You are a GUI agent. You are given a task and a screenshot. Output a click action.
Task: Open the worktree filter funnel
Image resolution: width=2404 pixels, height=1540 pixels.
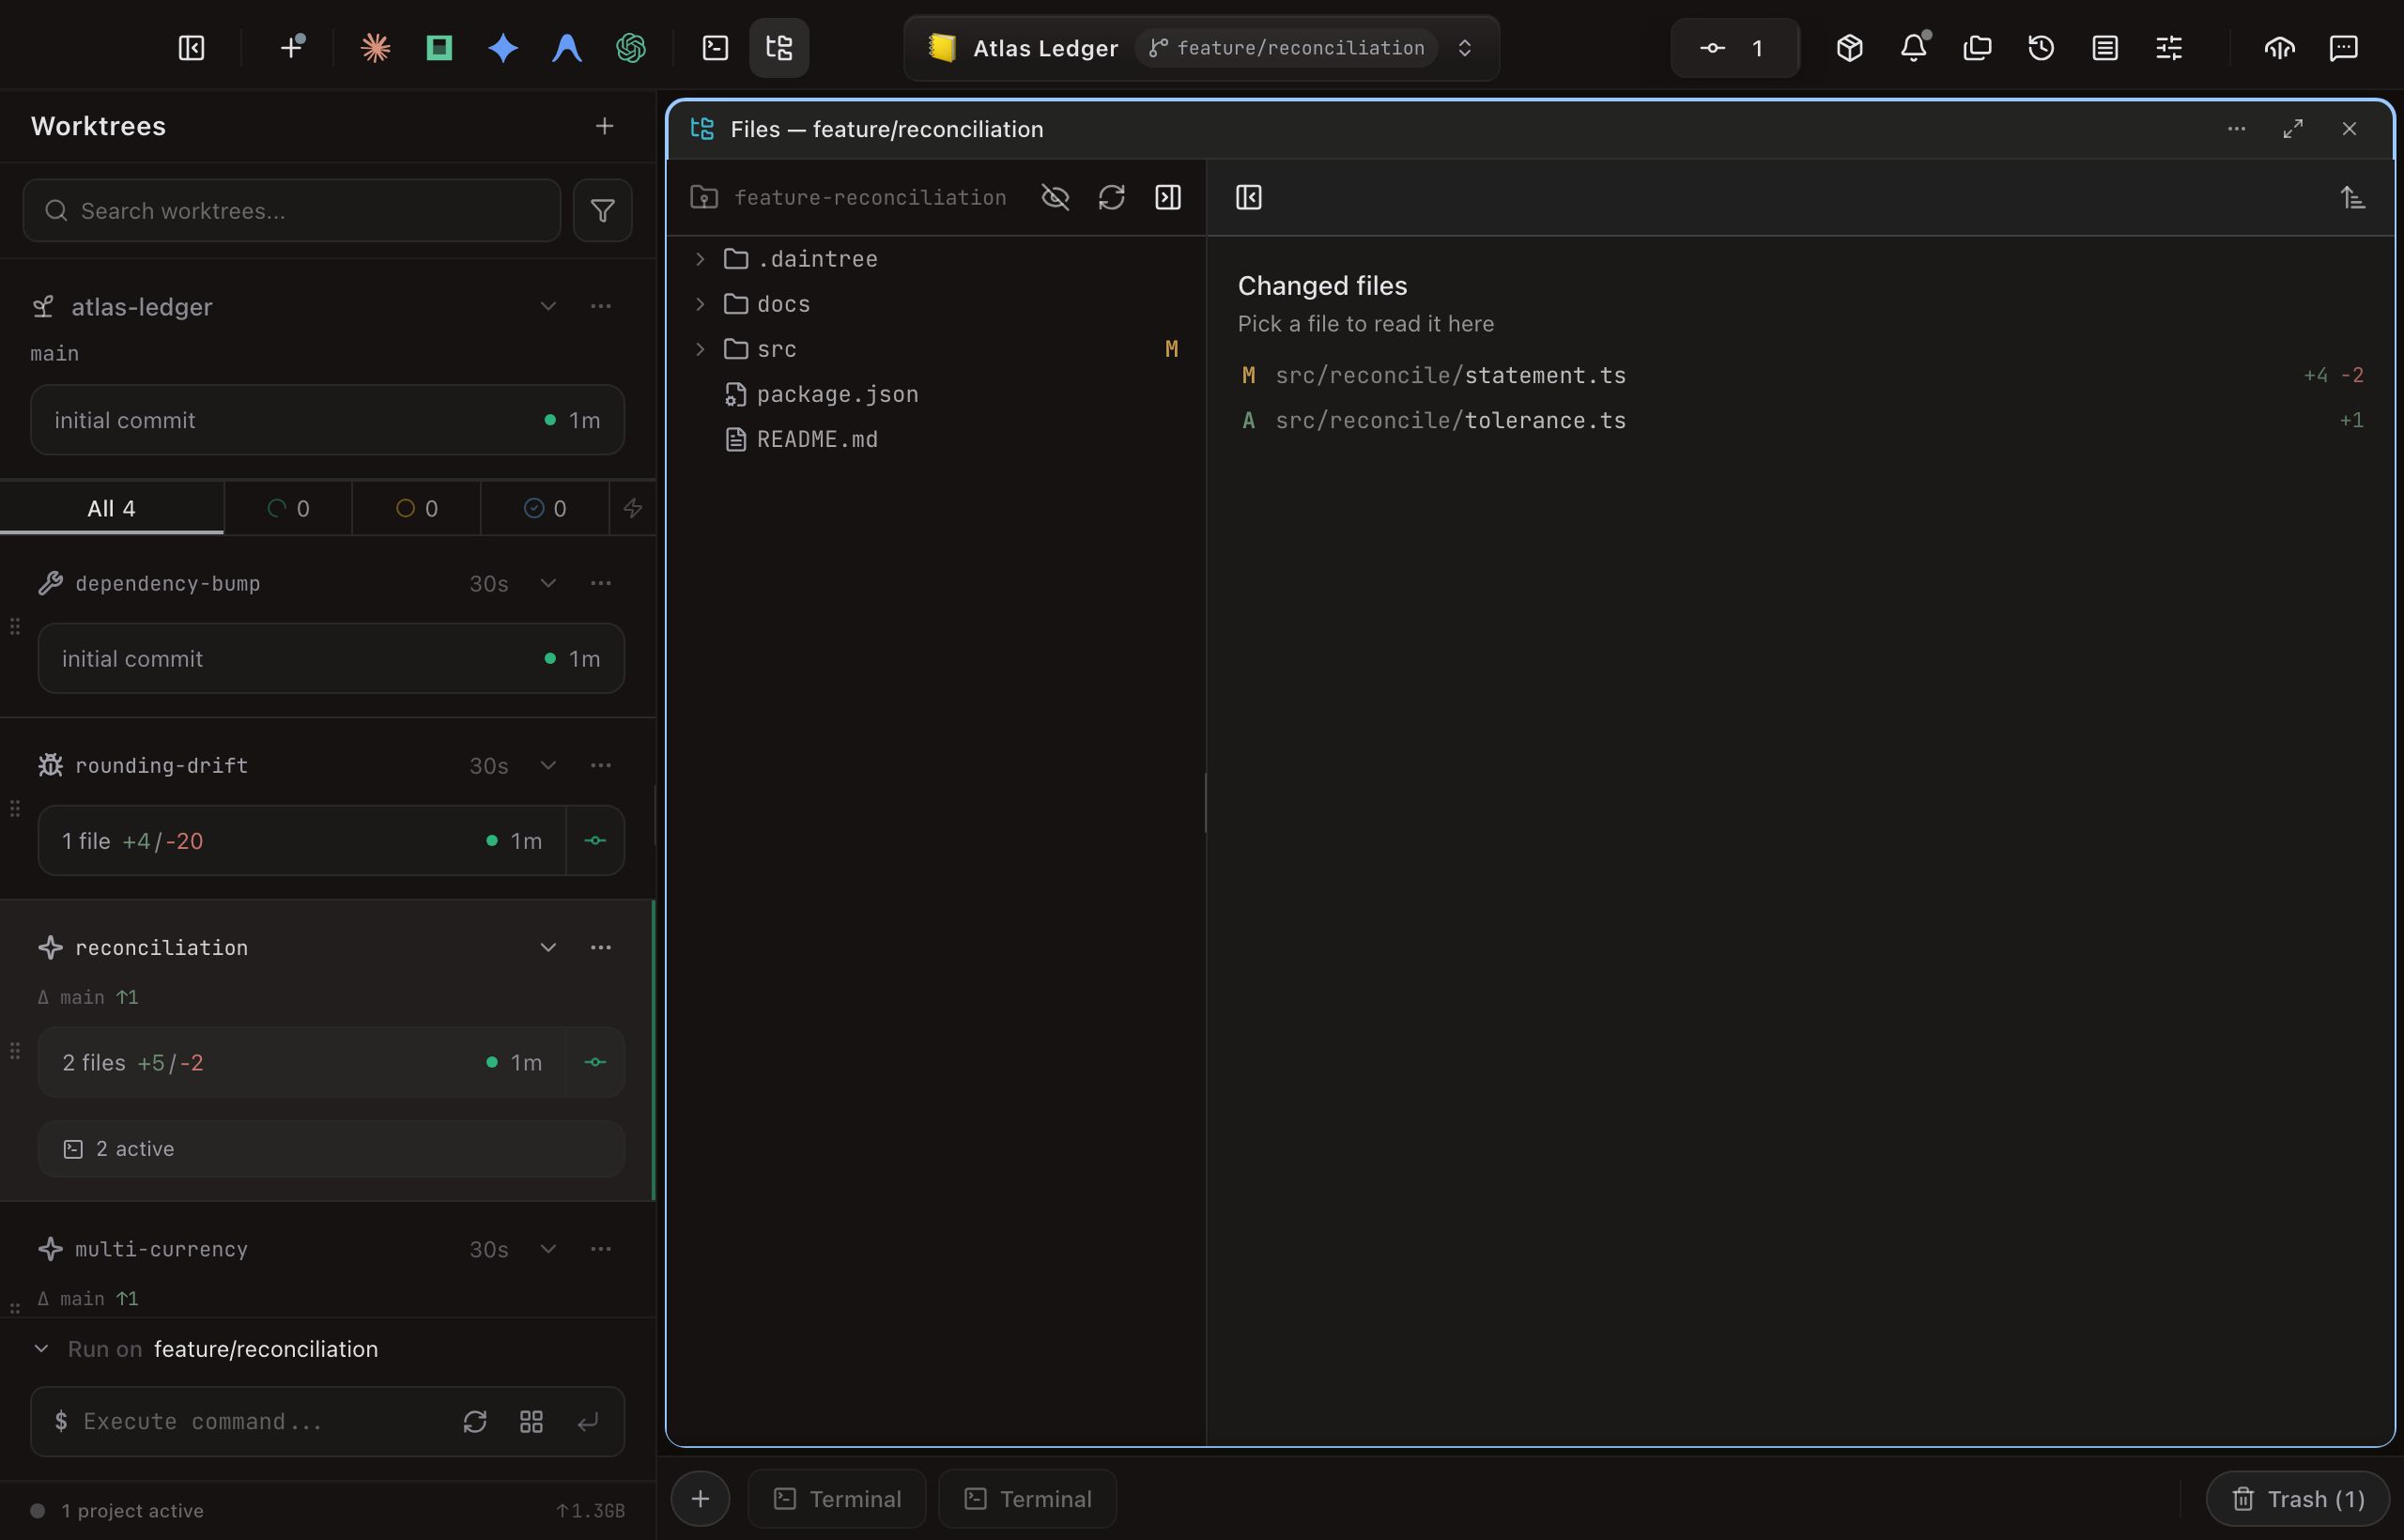[602, 211]
